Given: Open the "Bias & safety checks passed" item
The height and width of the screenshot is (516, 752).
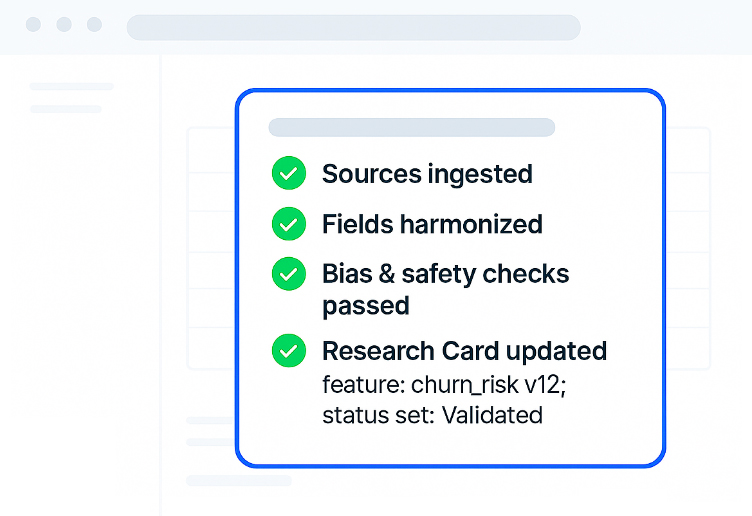Looking at the screenshot, I should point(445,289).
